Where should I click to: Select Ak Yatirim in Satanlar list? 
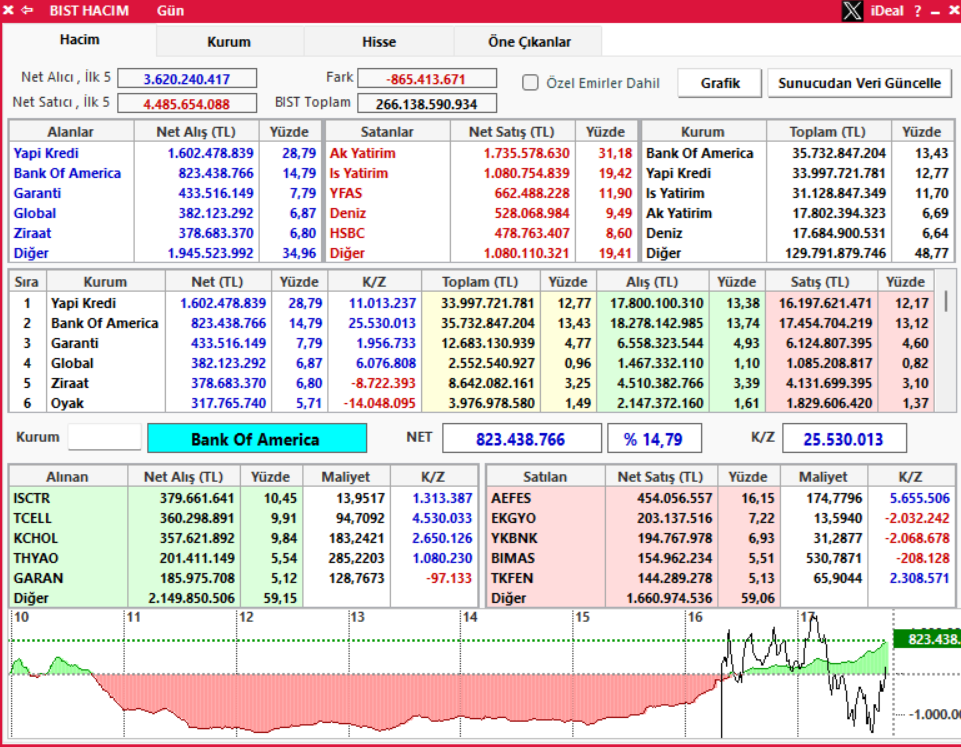362,153
